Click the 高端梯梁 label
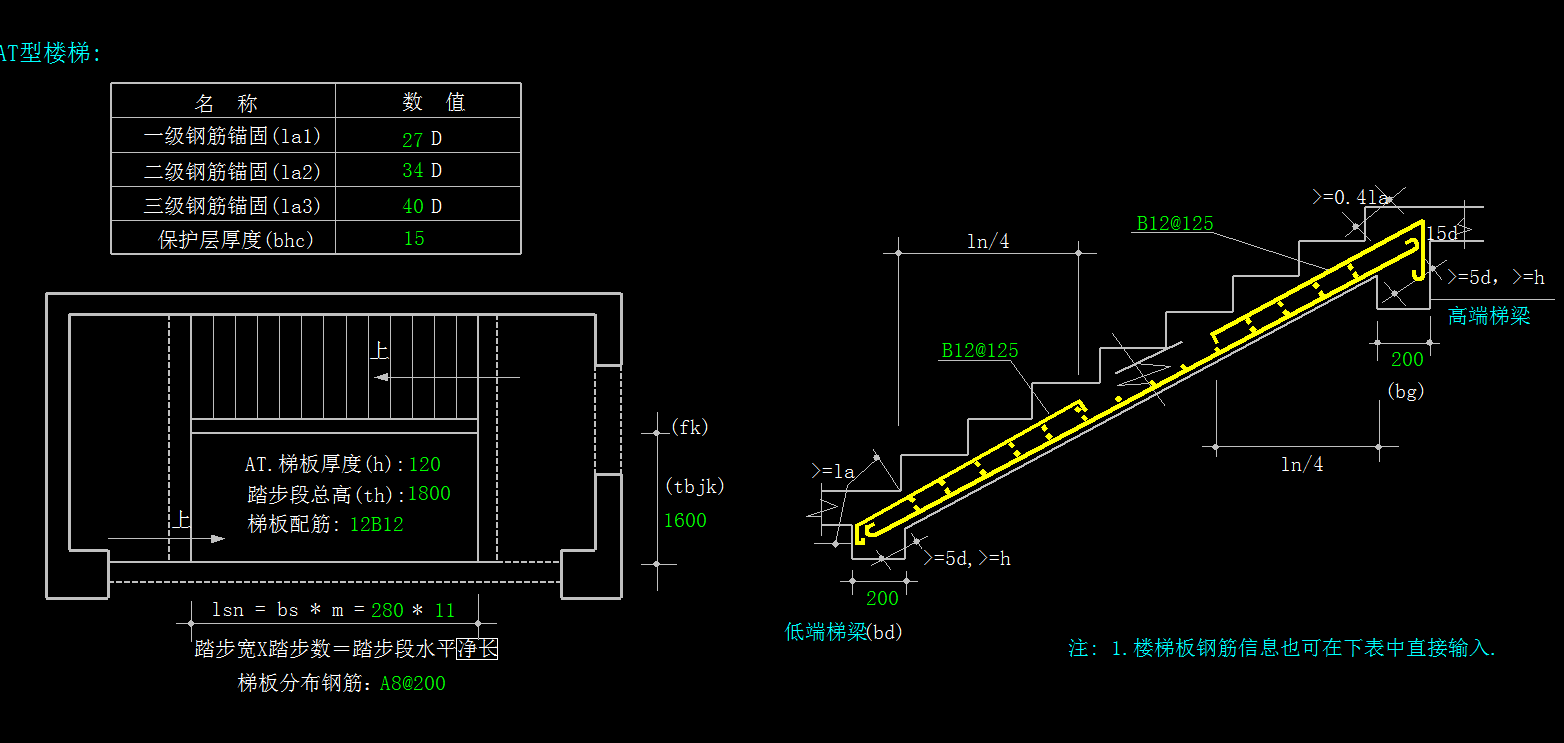Image resolution: width=1564 pixels, height=743 pixels. point(1489,317)
